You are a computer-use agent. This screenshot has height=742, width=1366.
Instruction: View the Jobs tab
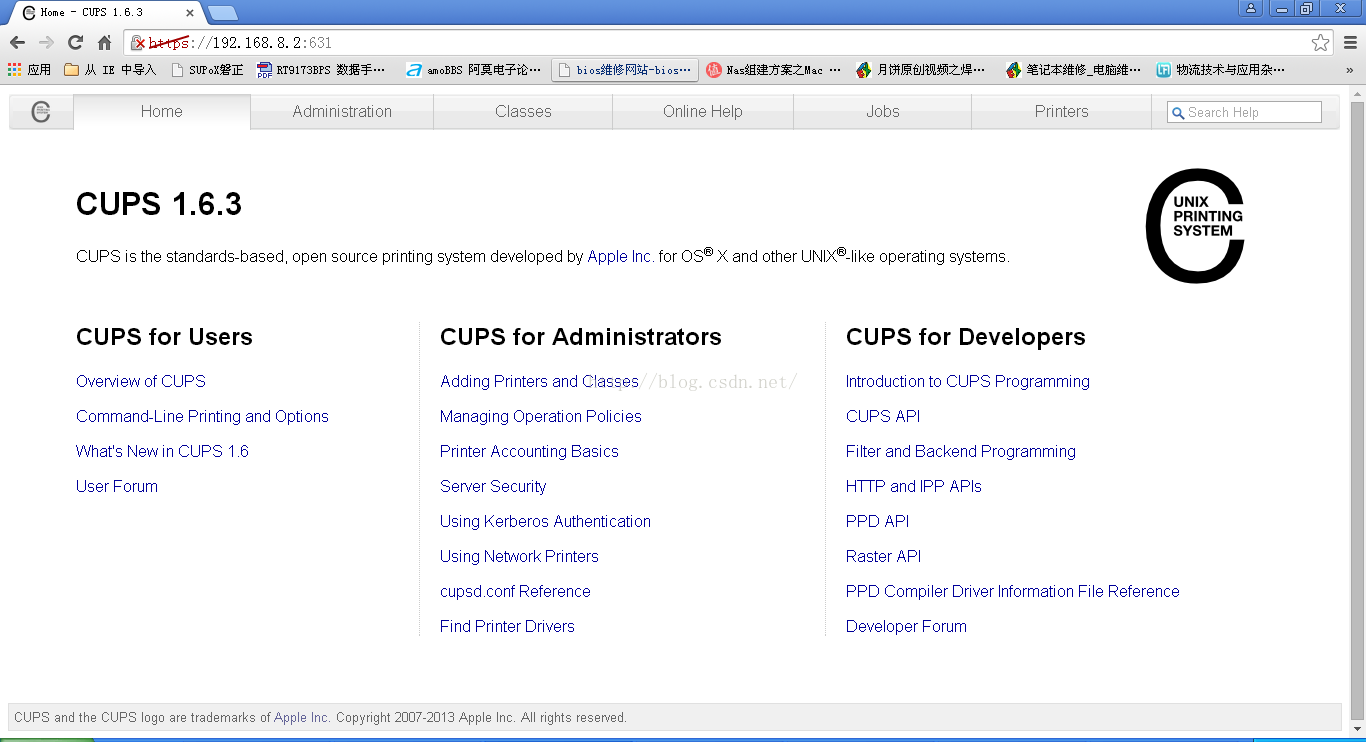pos(883,112)
